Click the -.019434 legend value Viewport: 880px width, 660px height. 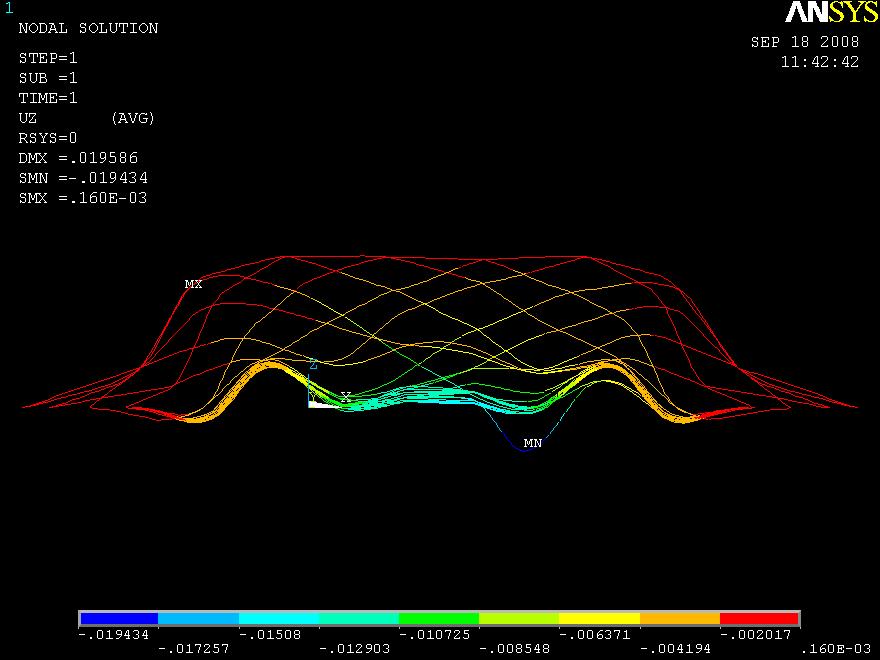click(114, 635)
